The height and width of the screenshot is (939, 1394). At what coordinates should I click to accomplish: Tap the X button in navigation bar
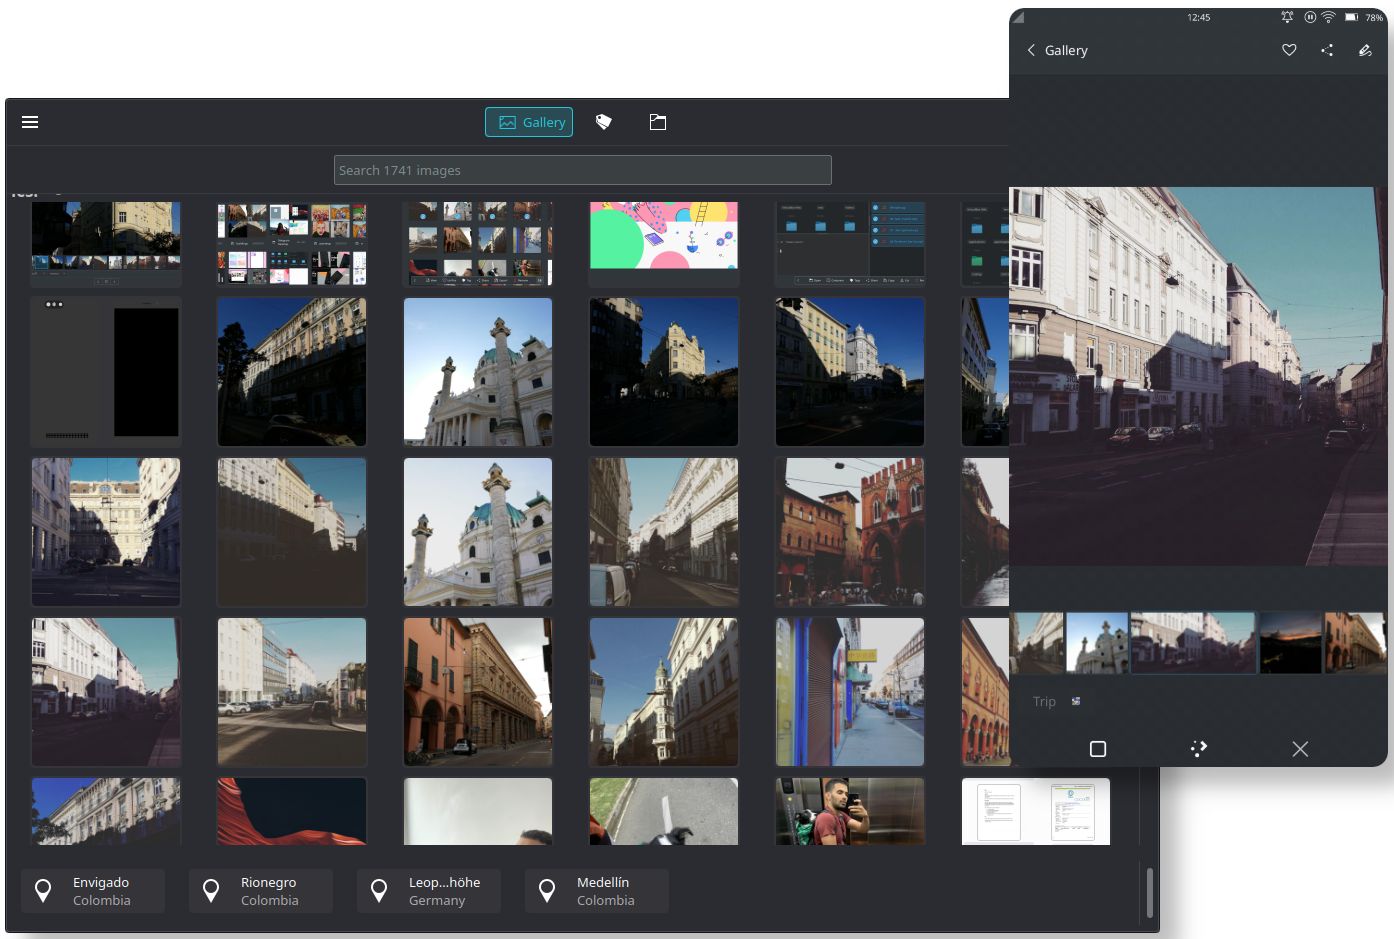pos(1300,749)
